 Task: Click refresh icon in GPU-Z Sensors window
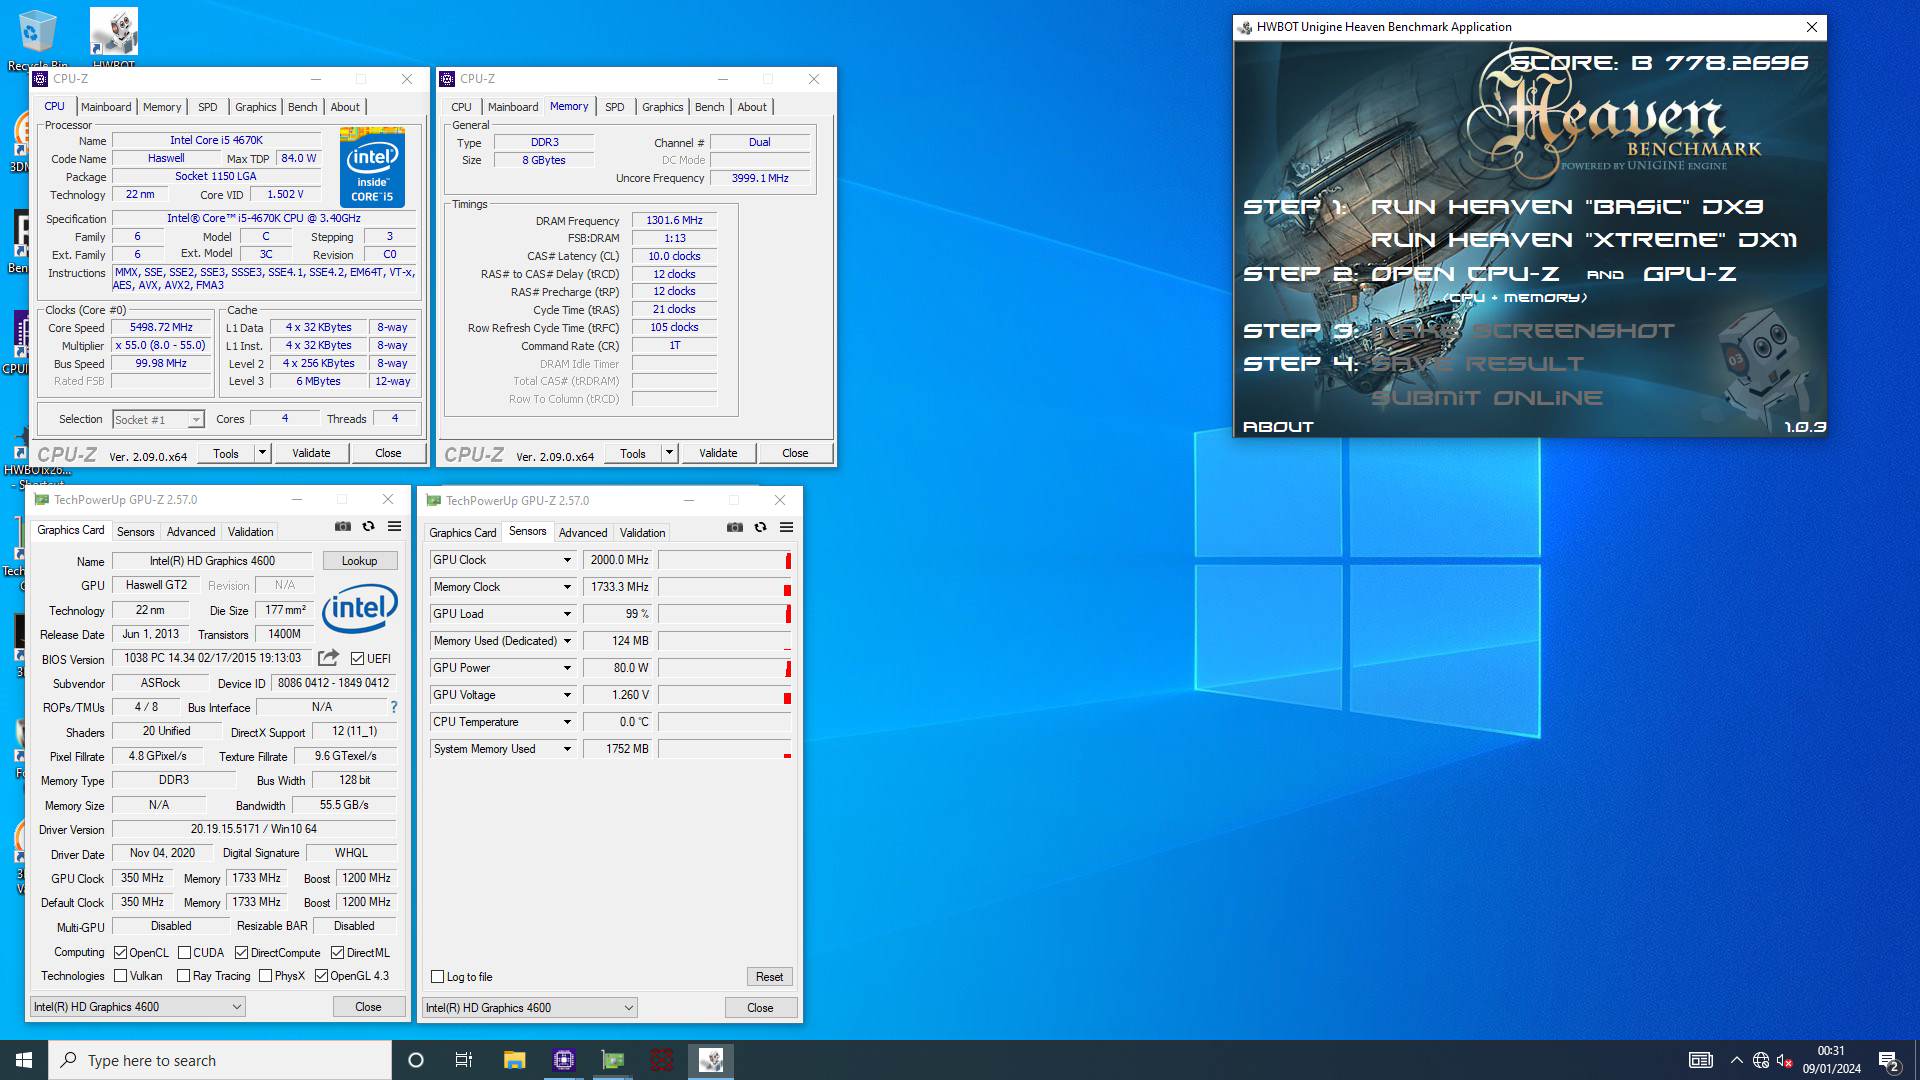tap(760, 527)
